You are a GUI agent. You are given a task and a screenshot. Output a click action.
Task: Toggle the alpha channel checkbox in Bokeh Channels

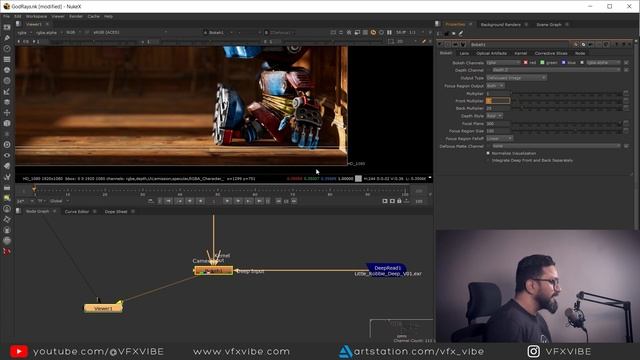point(582,62)
